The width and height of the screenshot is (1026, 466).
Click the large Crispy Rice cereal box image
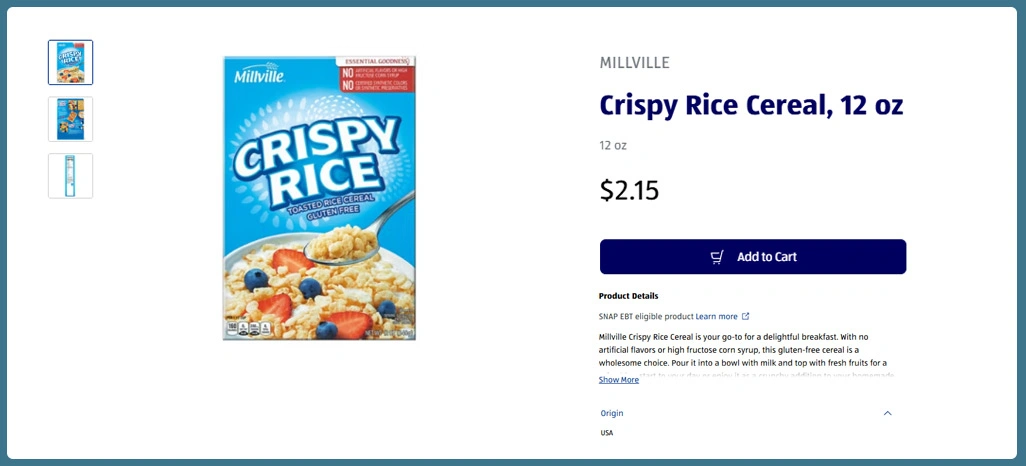coord(319,198)
